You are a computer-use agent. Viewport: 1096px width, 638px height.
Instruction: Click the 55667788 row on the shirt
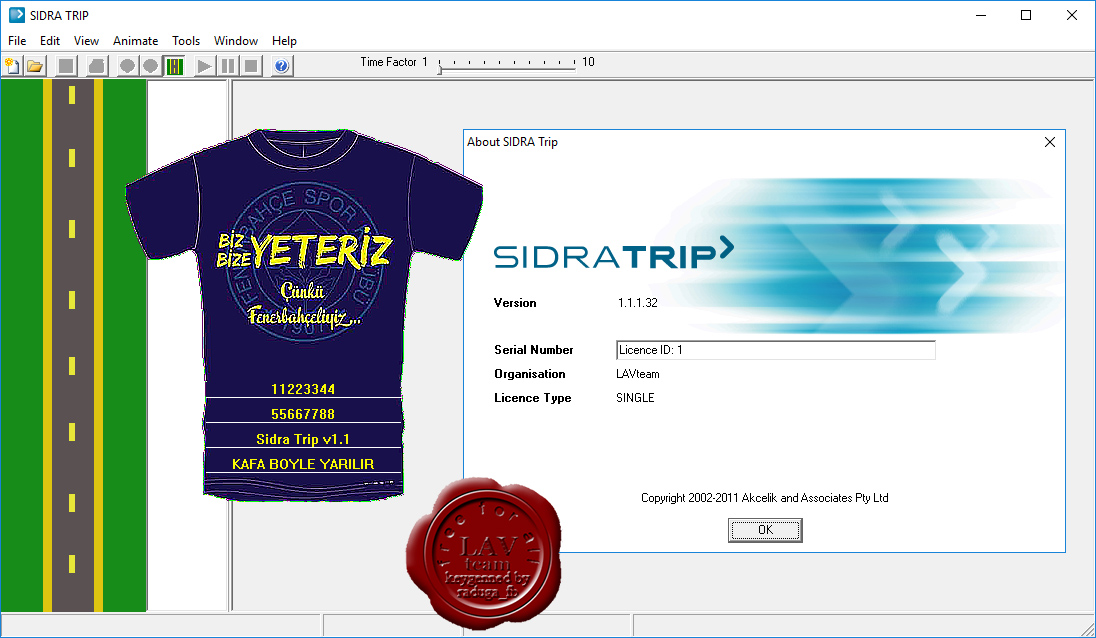coord(303,414)
